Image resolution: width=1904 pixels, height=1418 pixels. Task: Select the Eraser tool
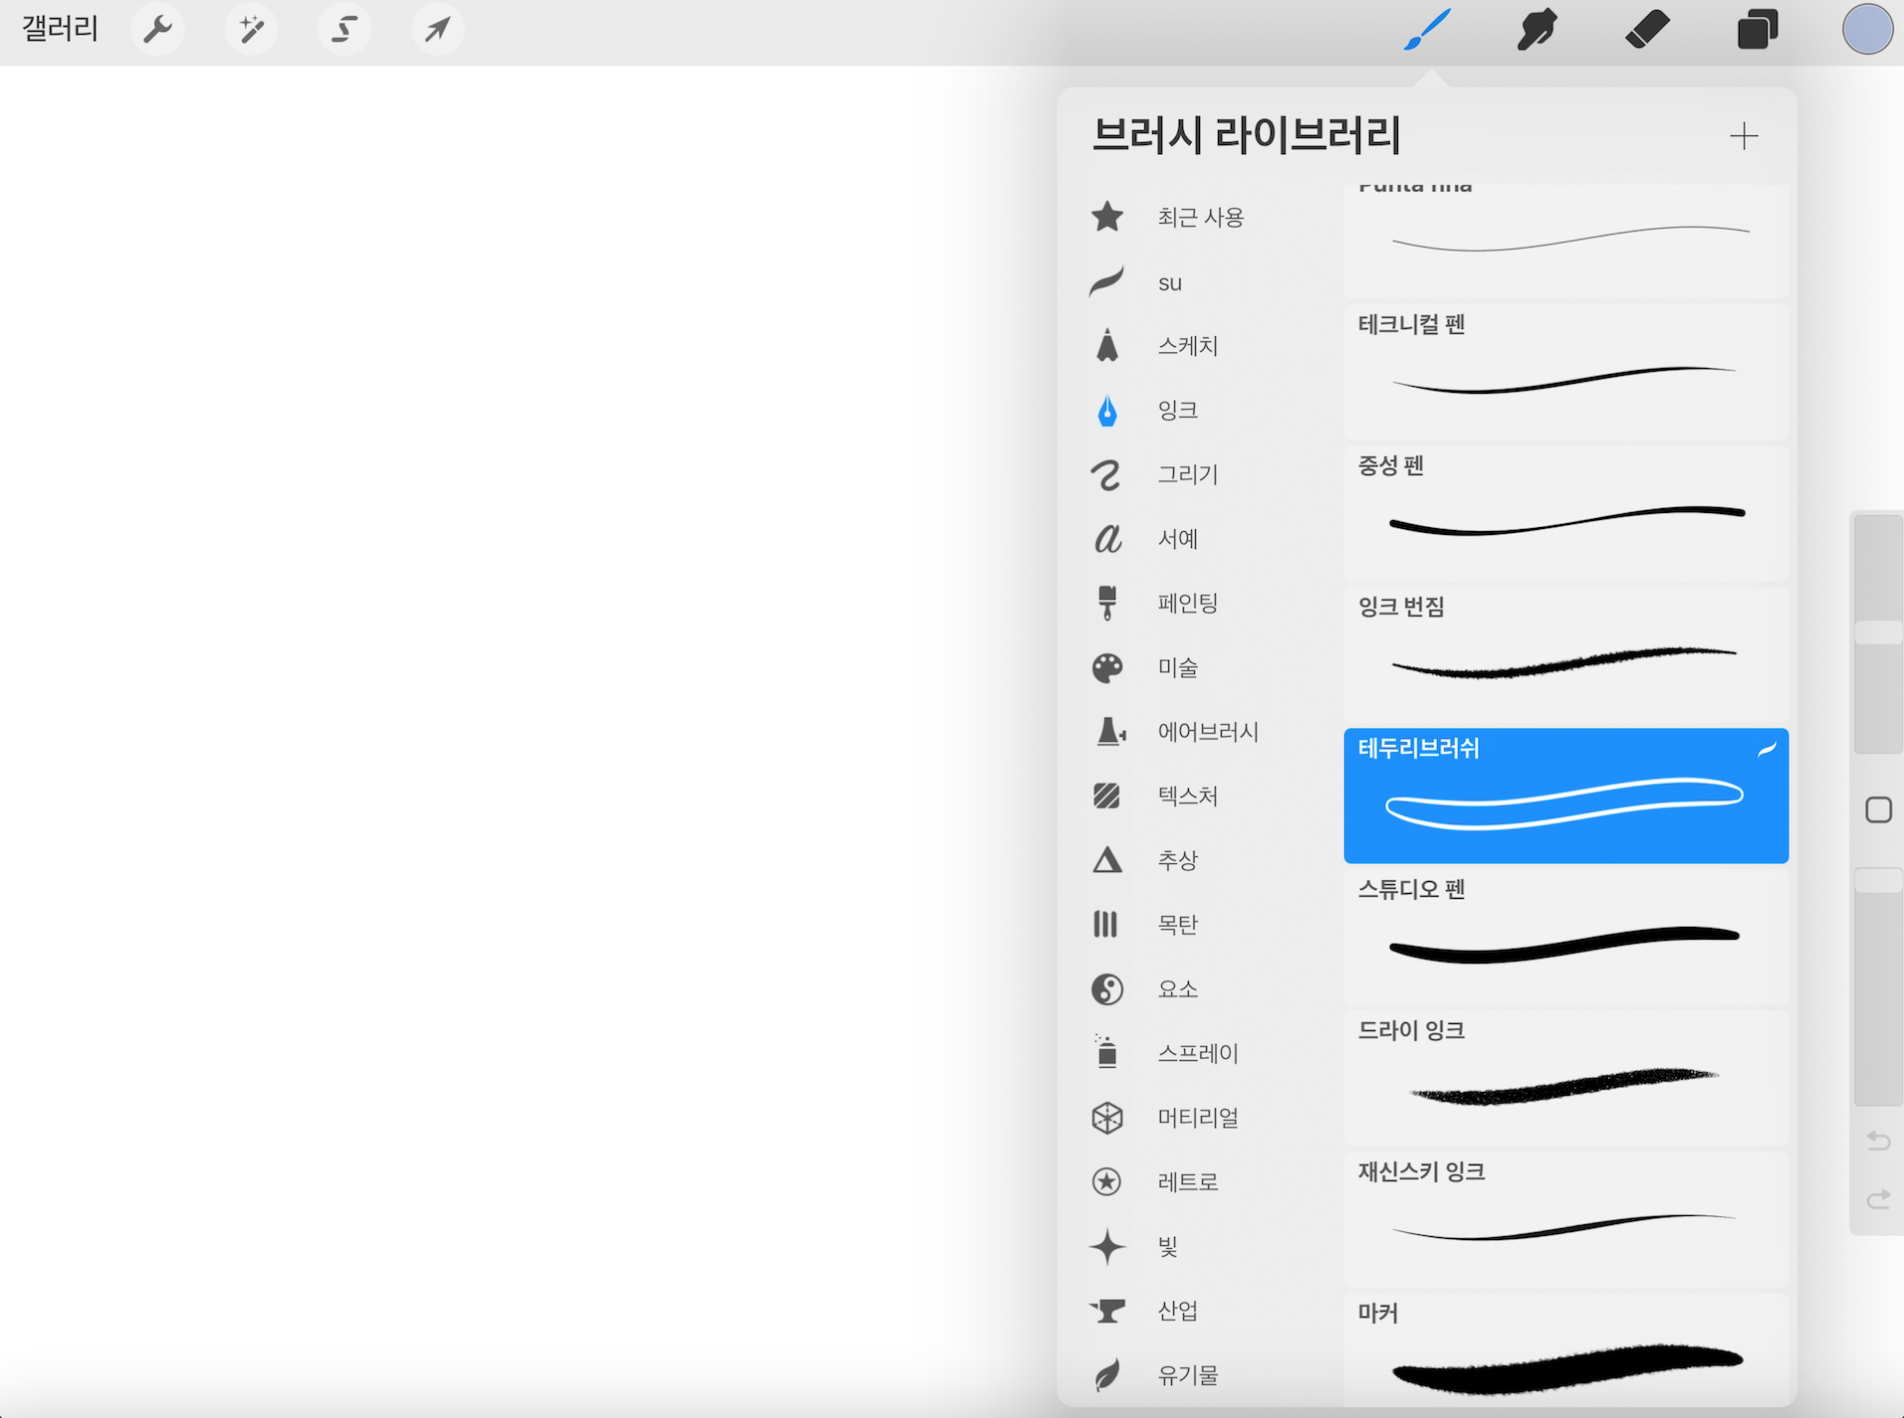pyautogui.click(x=1647, y=29)
